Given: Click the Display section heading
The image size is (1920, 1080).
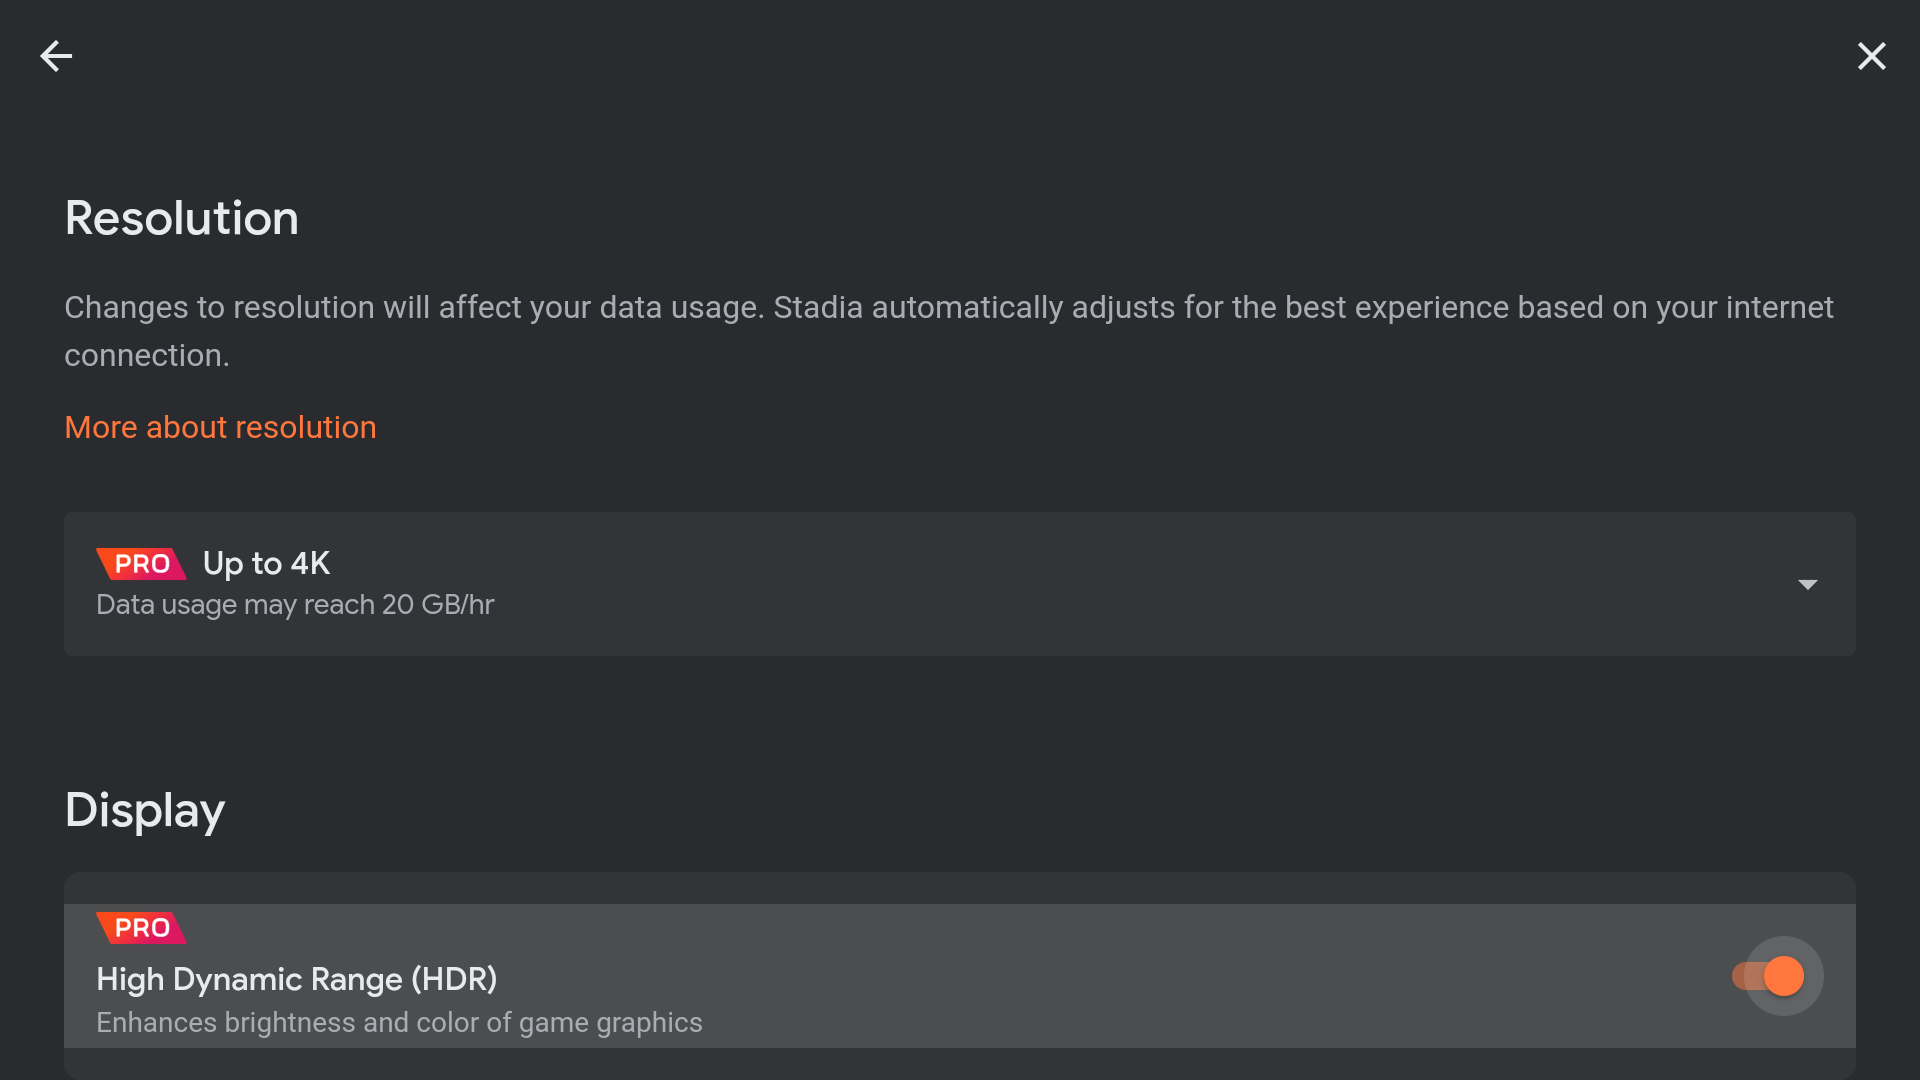Looking at the screenshot, I should 145,810.
